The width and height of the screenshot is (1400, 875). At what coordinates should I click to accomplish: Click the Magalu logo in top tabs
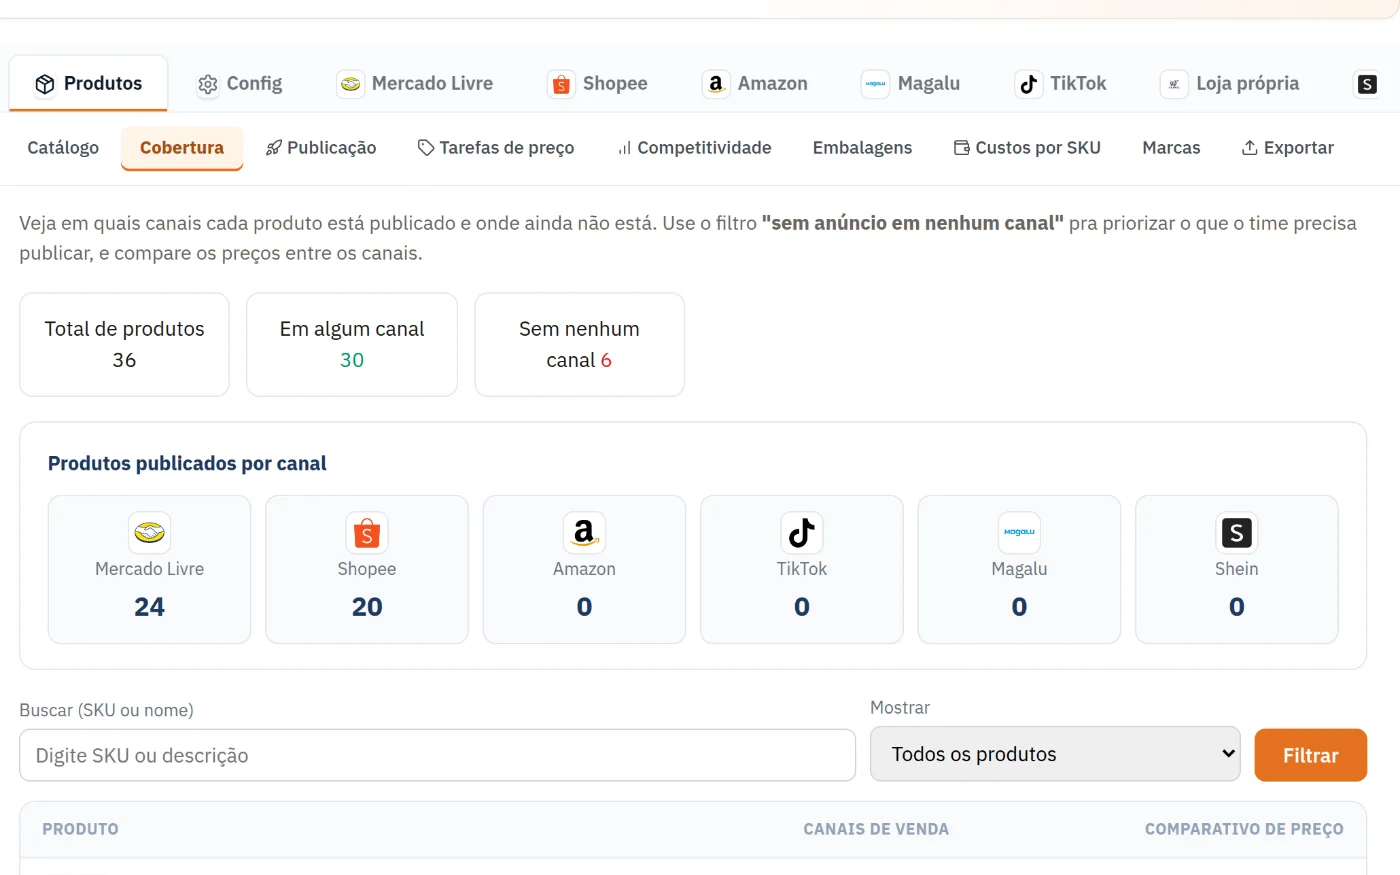coord(876,84)
